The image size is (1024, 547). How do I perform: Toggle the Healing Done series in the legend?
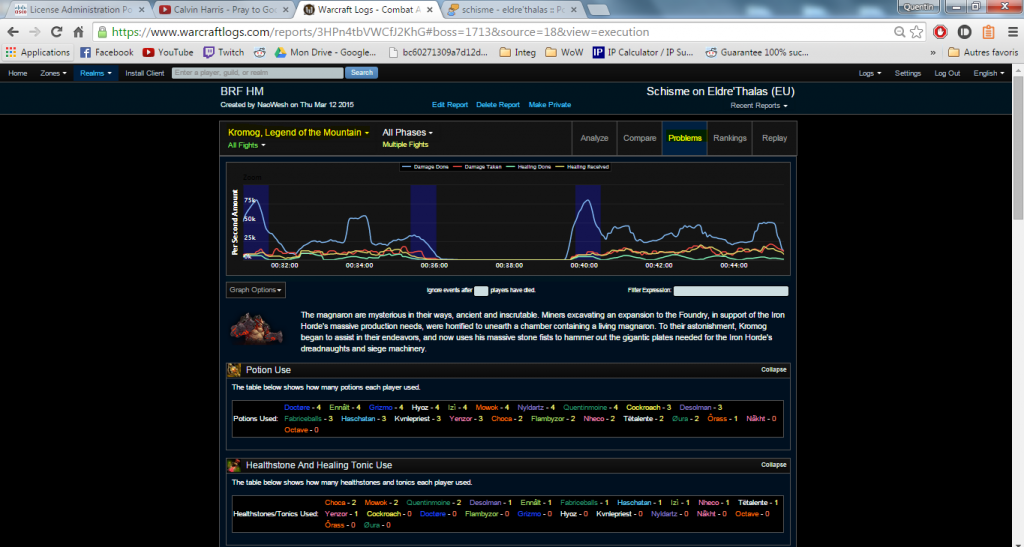pyautogui.click(x=528, y=167)
